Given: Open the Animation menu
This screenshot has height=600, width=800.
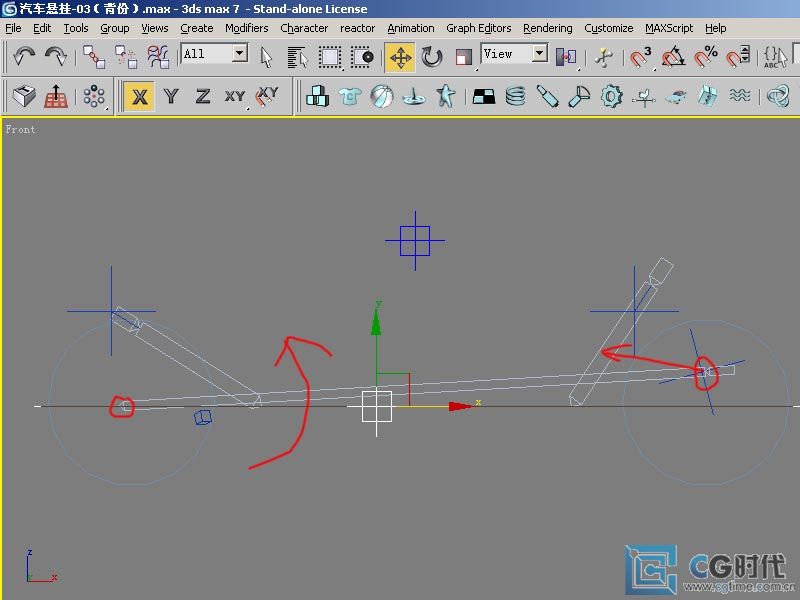Looking at the screenshot, I should tap(411, 28).
